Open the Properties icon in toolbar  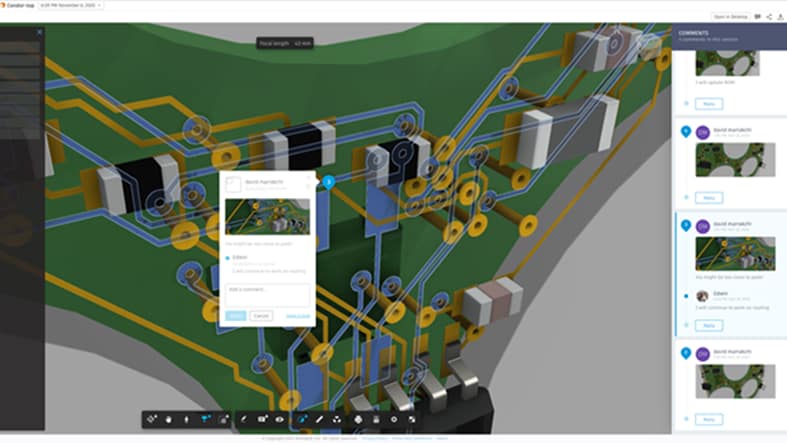point(376,419)
